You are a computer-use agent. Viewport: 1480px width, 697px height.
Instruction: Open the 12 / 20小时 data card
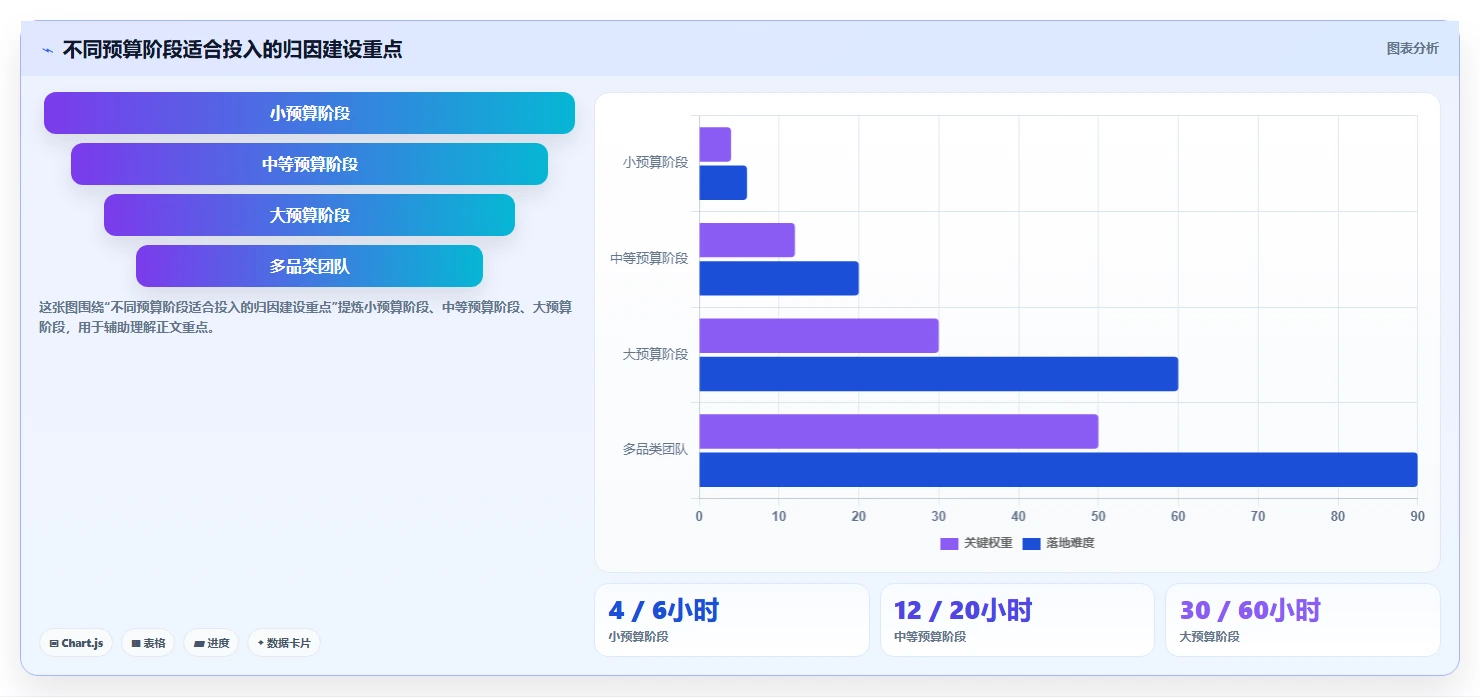pyautogui.click(x=1018, y=620)
